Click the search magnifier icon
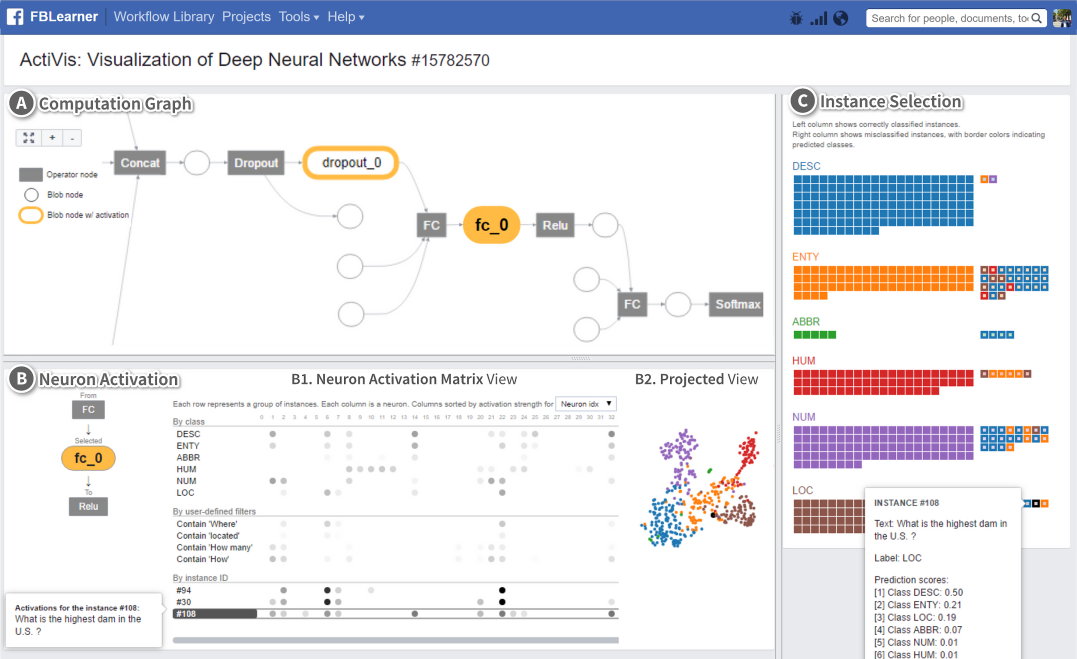 [x=1037, y=18]
